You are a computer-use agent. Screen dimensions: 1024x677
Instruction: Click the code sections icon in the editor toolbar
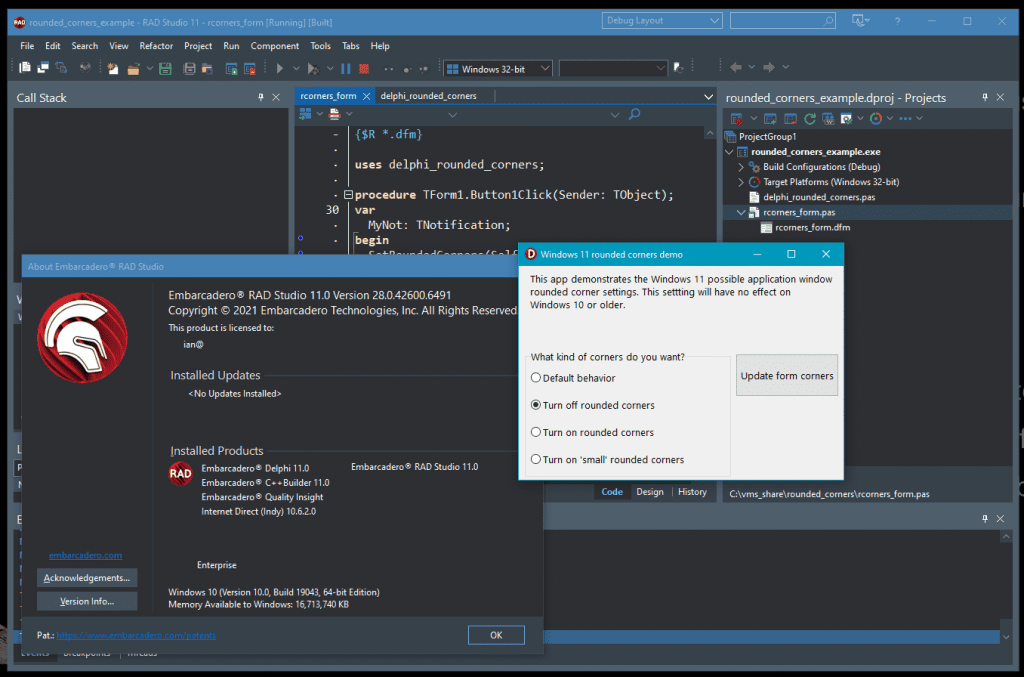(305, 114)
